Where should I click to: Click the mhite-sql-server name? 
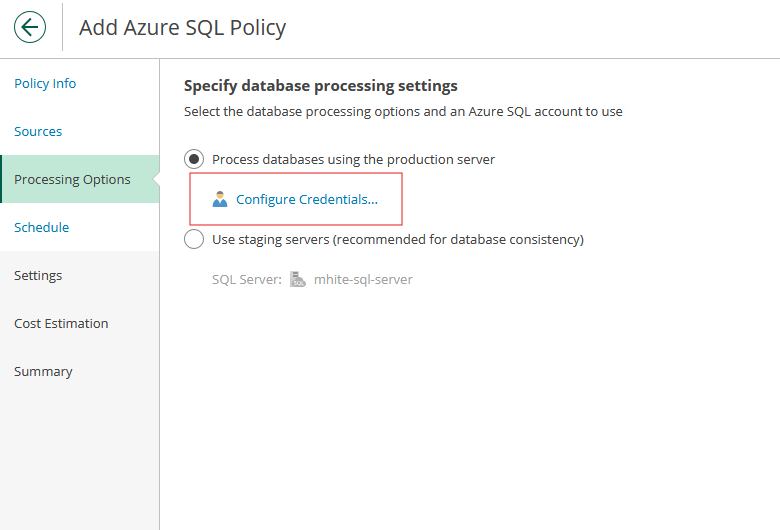pyautogui.click(x=363, y=279)
